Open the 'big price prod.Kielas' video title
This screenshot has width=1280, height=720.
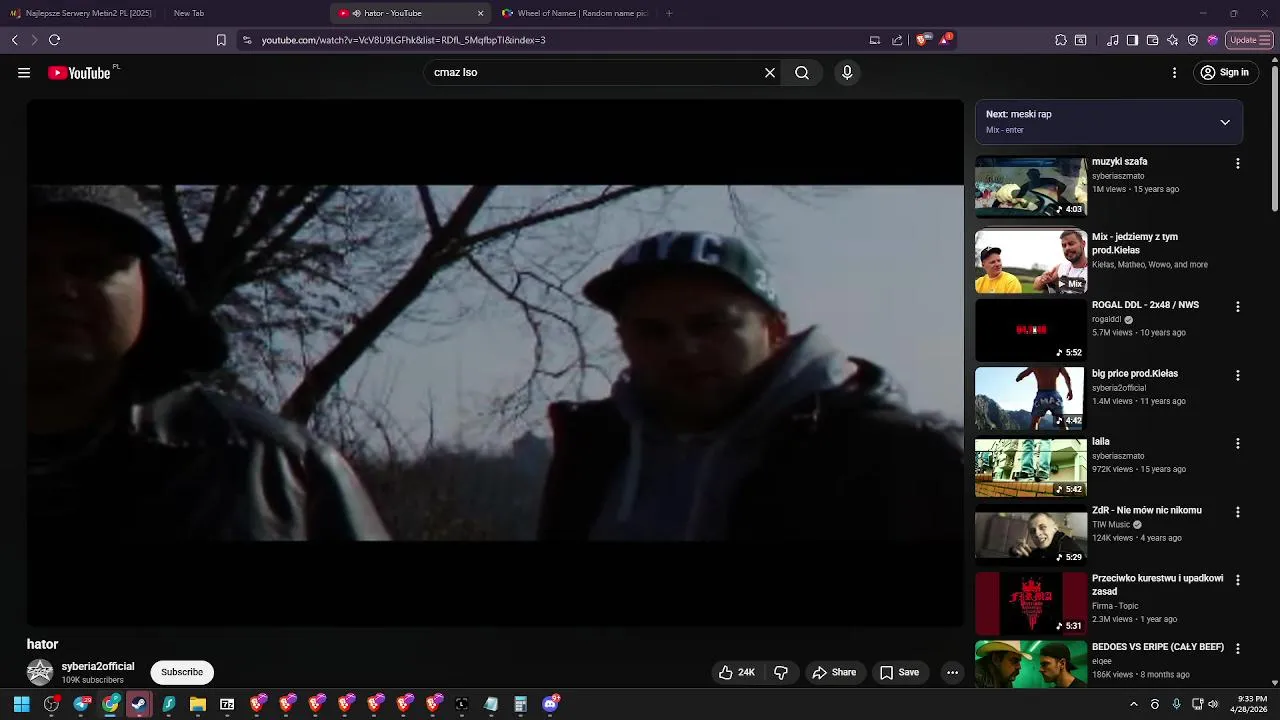[x=1135, y=373]
